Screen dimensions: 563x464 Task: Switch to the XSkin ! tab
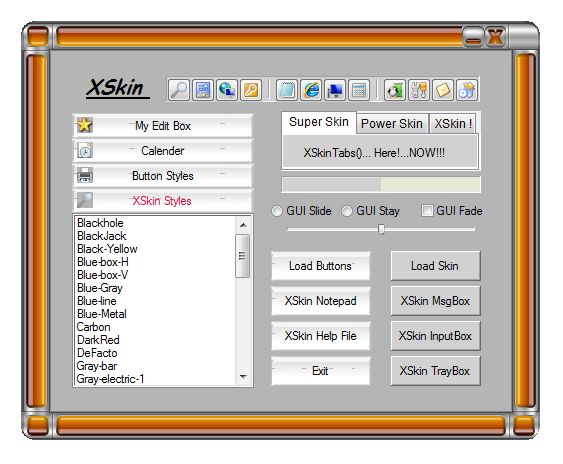(453, 124)
